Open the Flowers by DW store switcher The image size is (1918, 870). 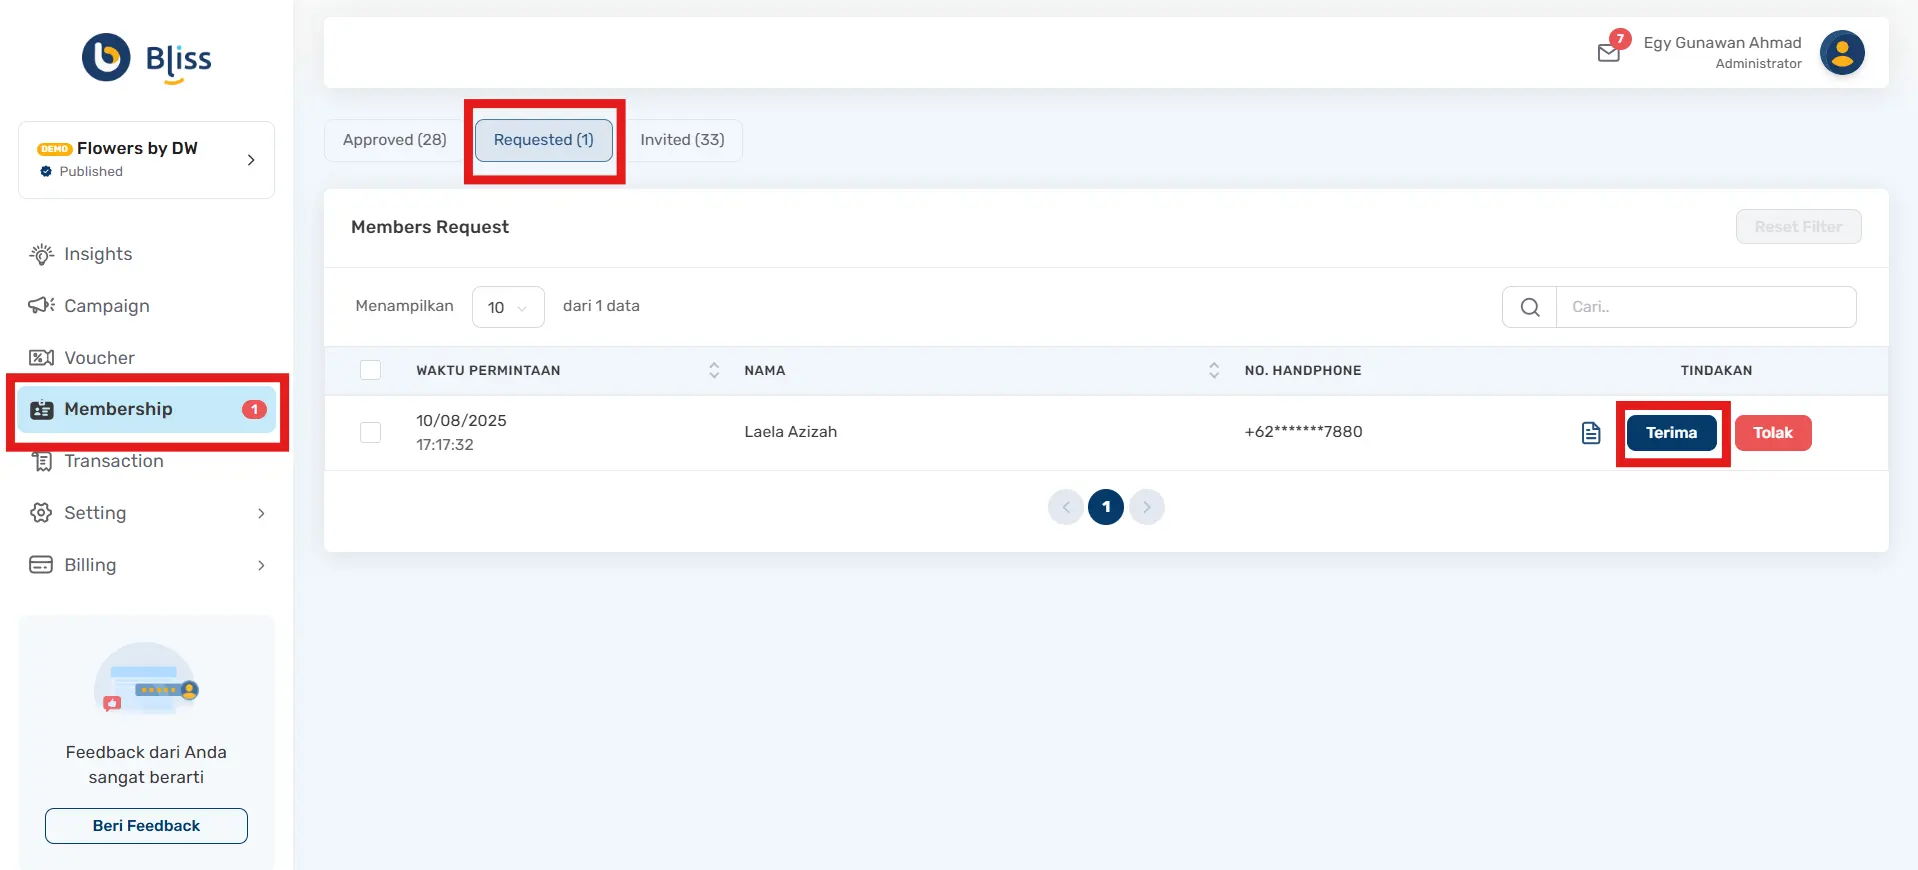click(x=146, y=160)
